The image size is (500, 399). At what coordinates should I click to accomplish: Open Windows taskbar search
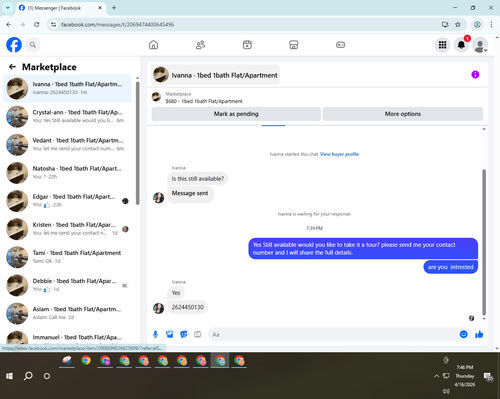coord(28,376)
